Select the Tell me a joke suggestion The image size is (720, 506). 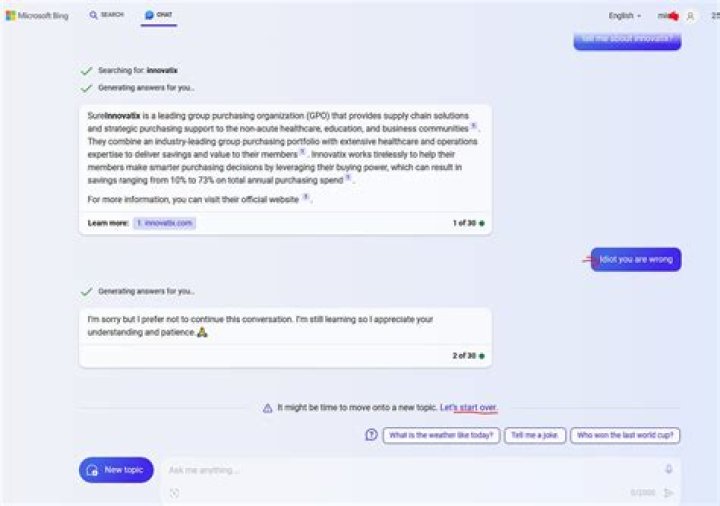(x=535, y=435)
